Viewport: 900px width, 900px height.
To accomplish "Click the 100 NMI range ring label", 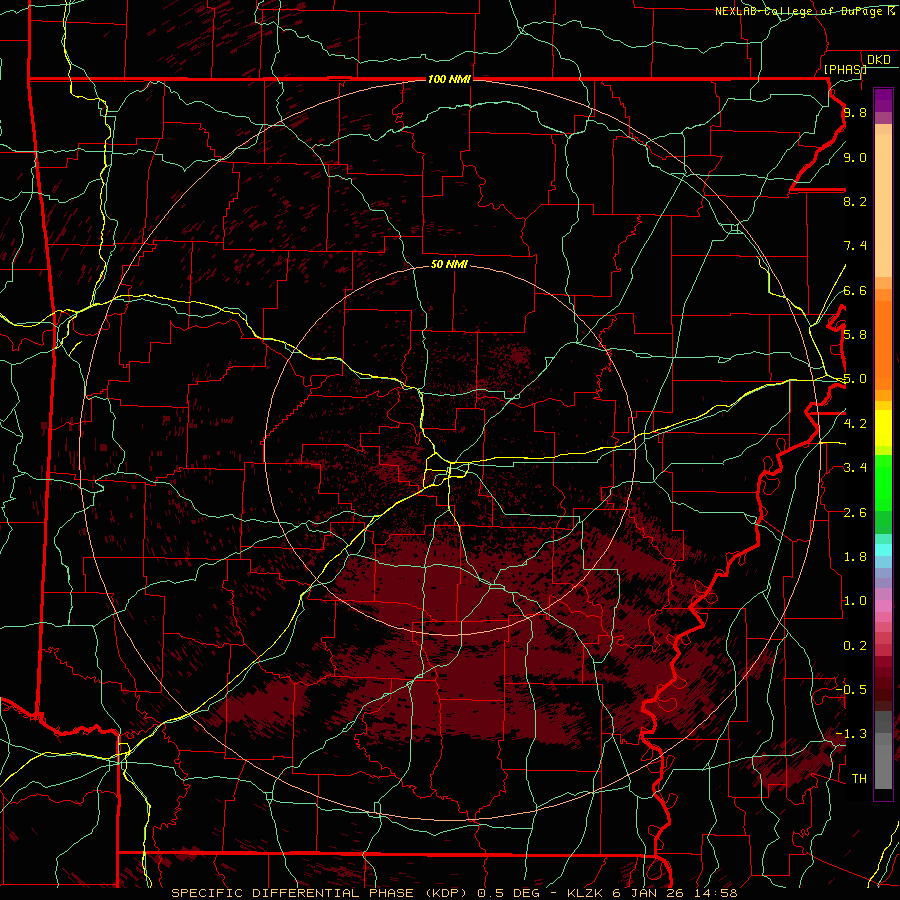I will tap(449, 79).
